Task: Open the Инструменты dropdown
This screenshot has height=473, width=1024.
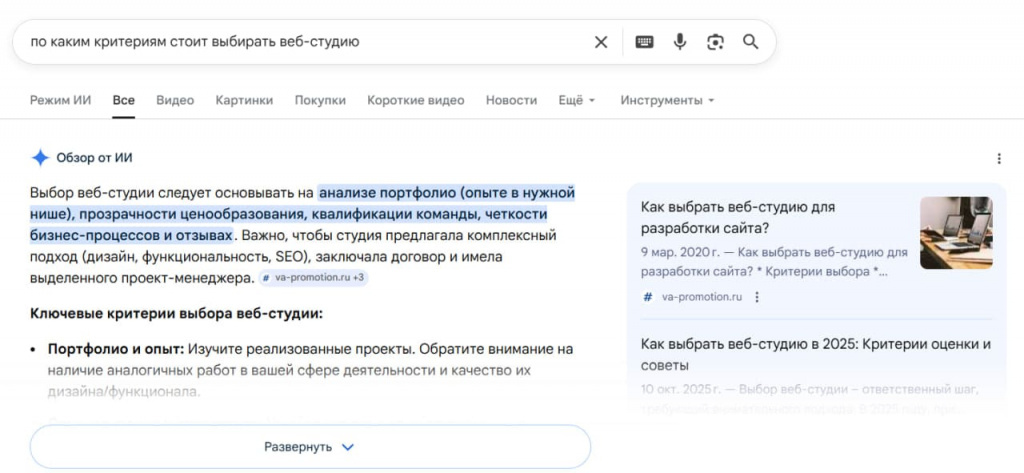Action: coord(667,101)
